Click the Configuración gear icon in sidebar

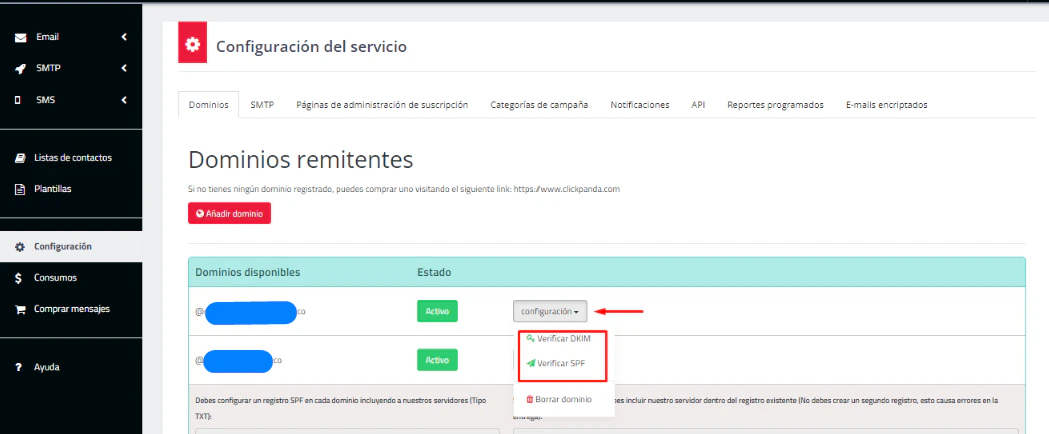(x=20, y=247)
